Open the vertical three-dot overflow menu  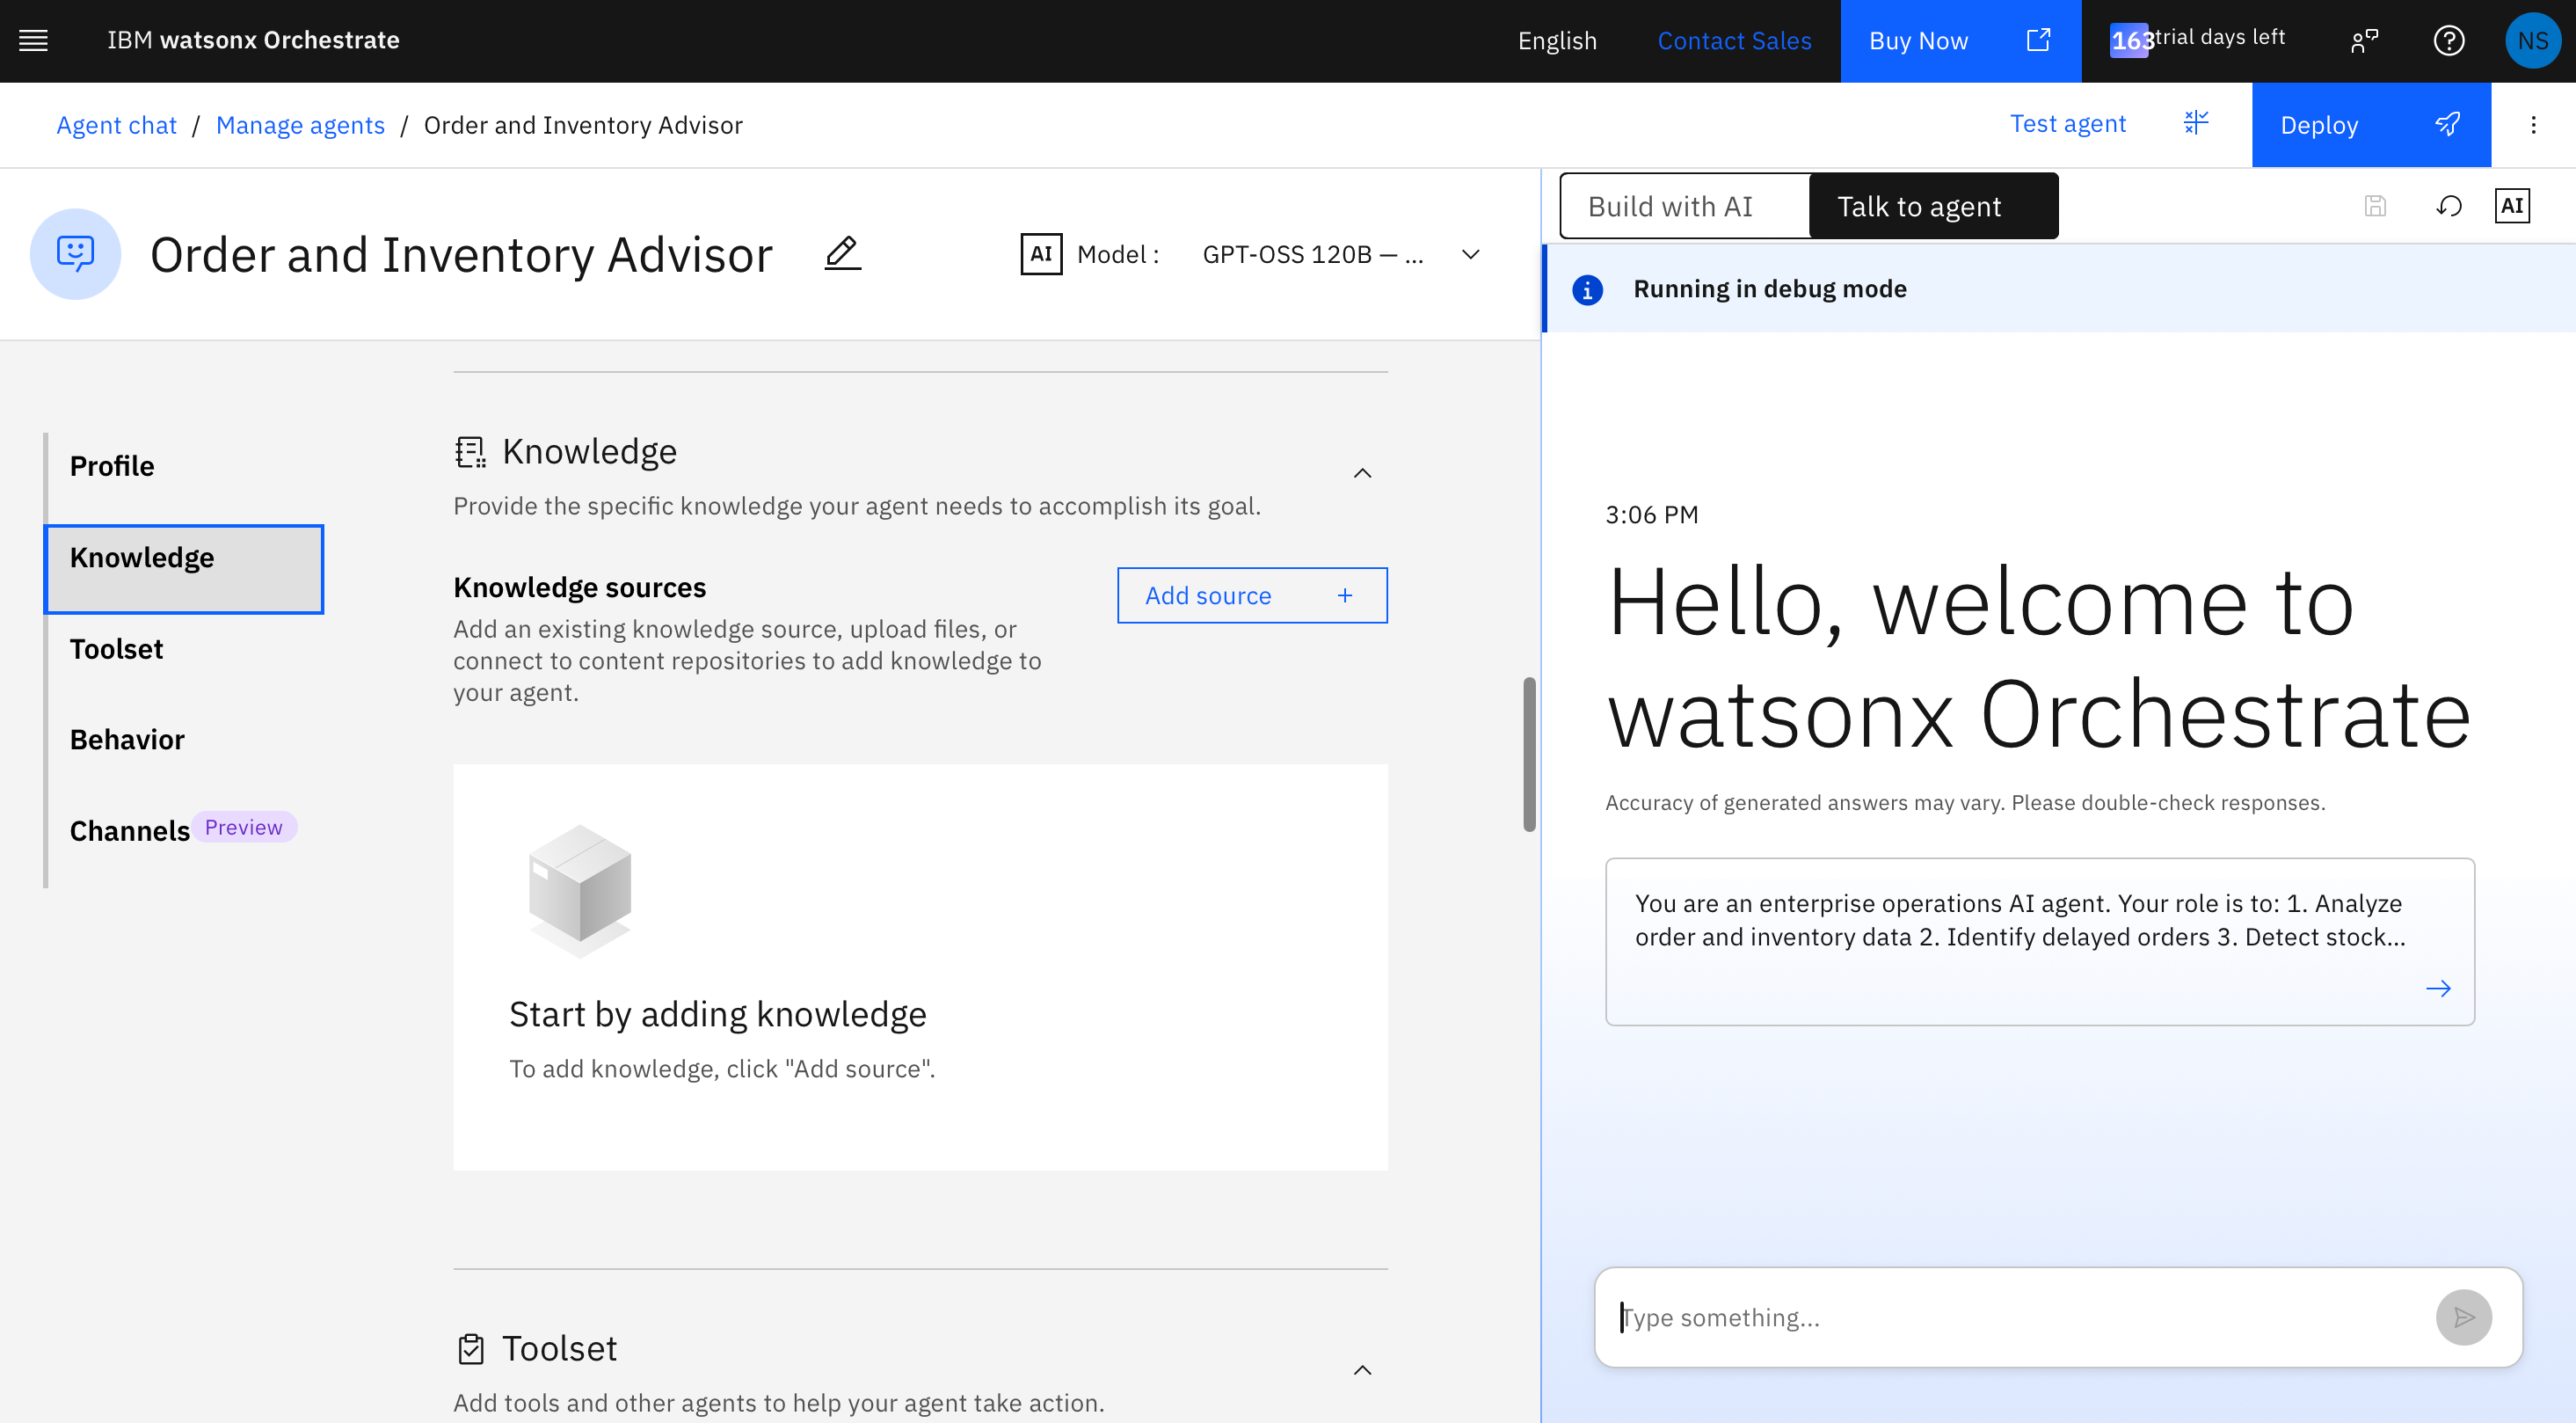(2533, 125)
